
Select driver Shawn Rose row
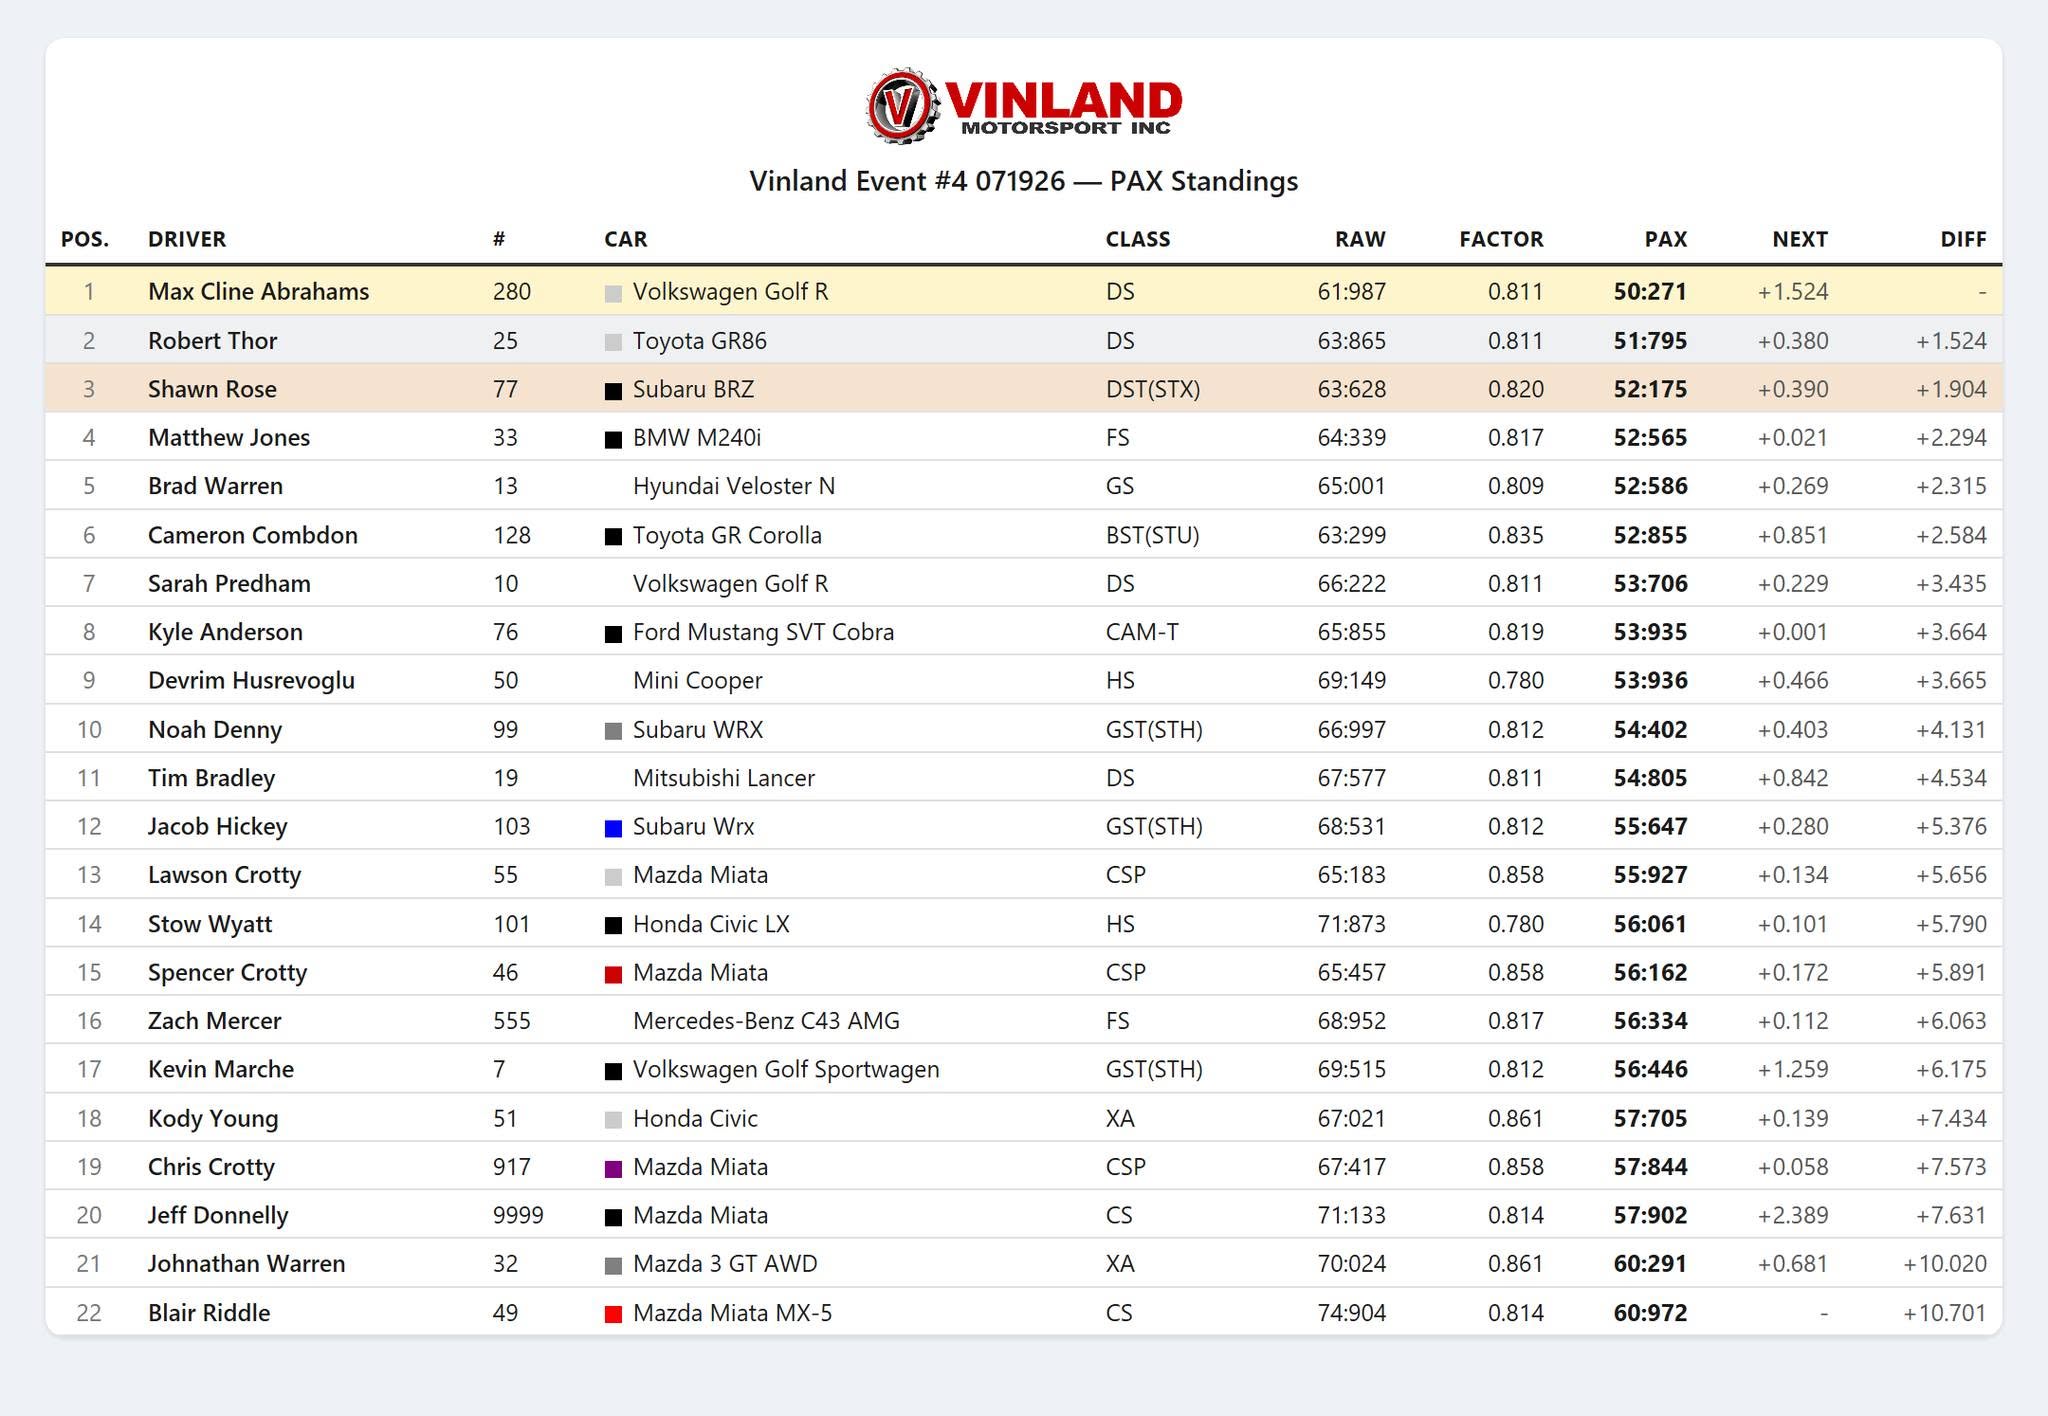pos(1023,388)
